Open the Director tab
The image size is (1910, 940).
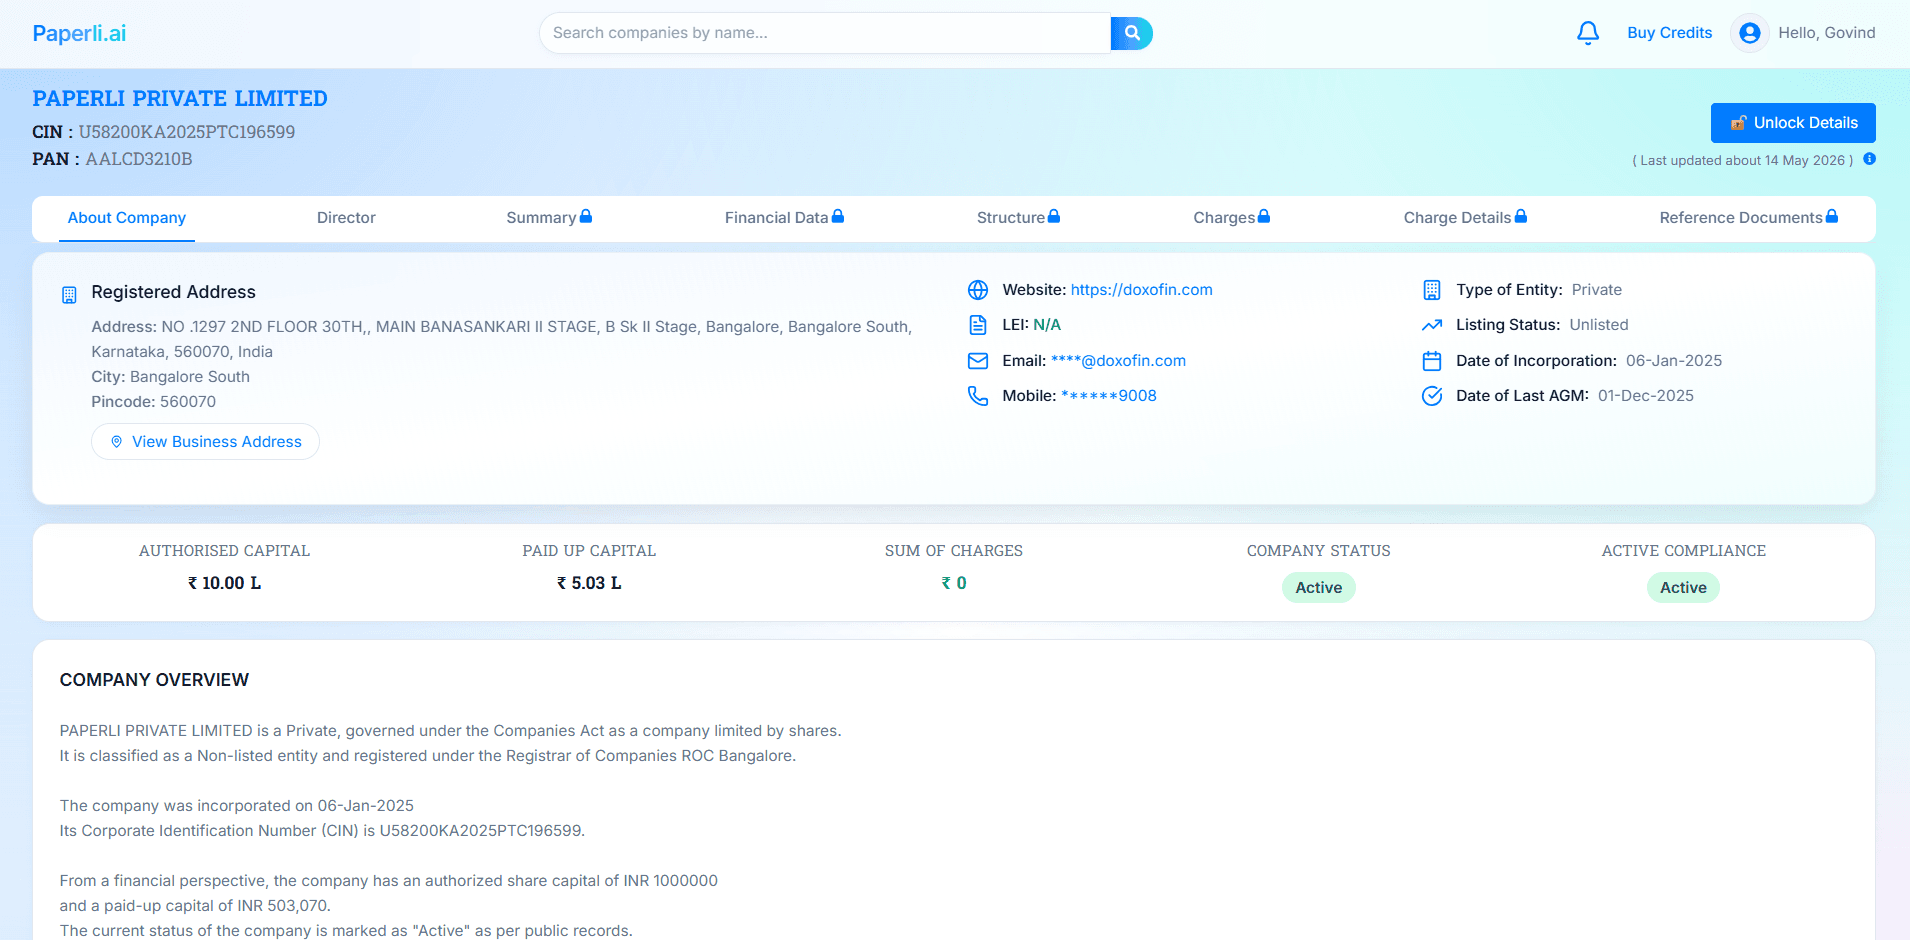[x=346, y=218]
